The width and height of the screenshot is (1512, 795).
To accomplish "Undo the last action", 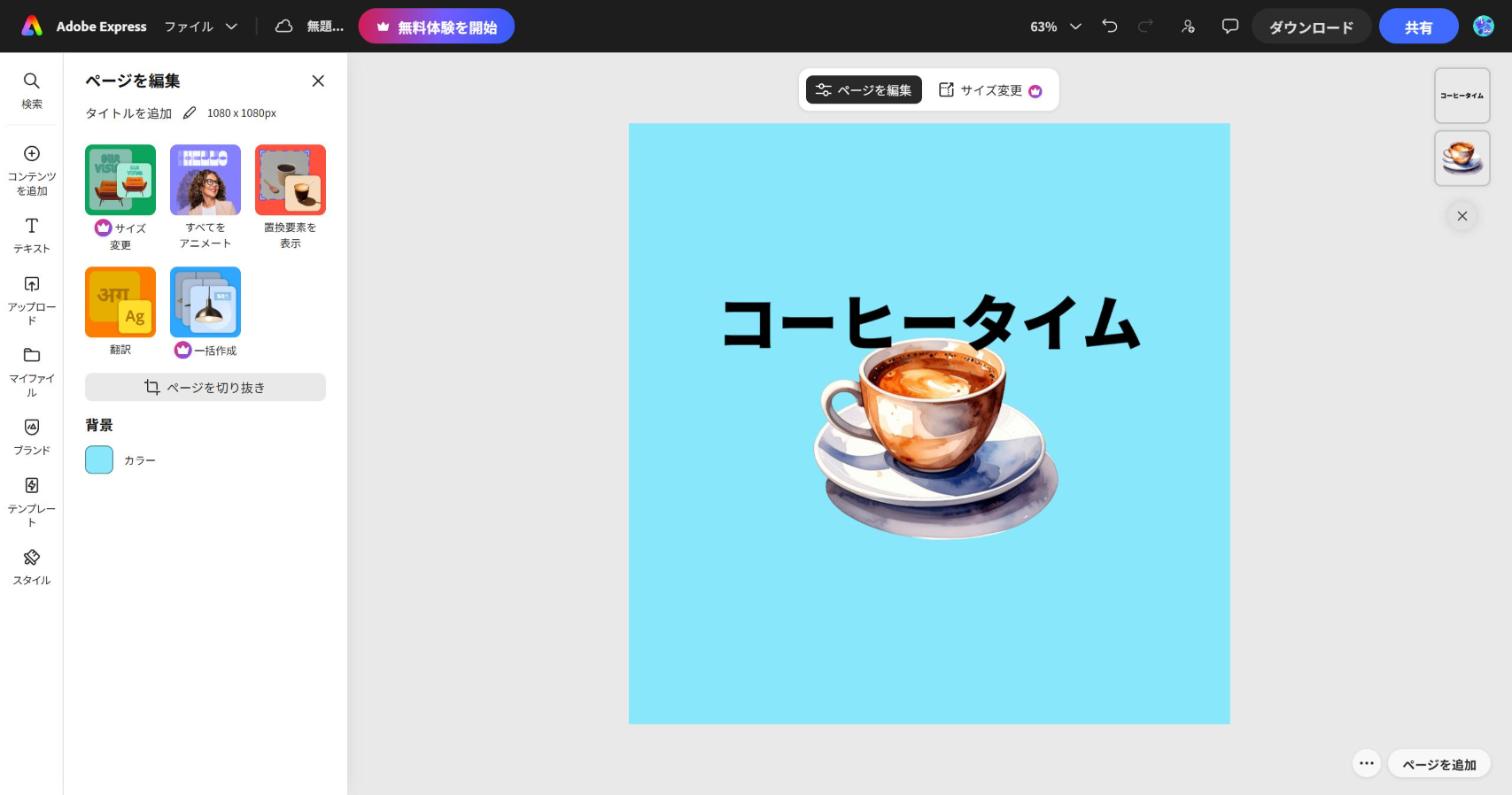I will 1109,26.
